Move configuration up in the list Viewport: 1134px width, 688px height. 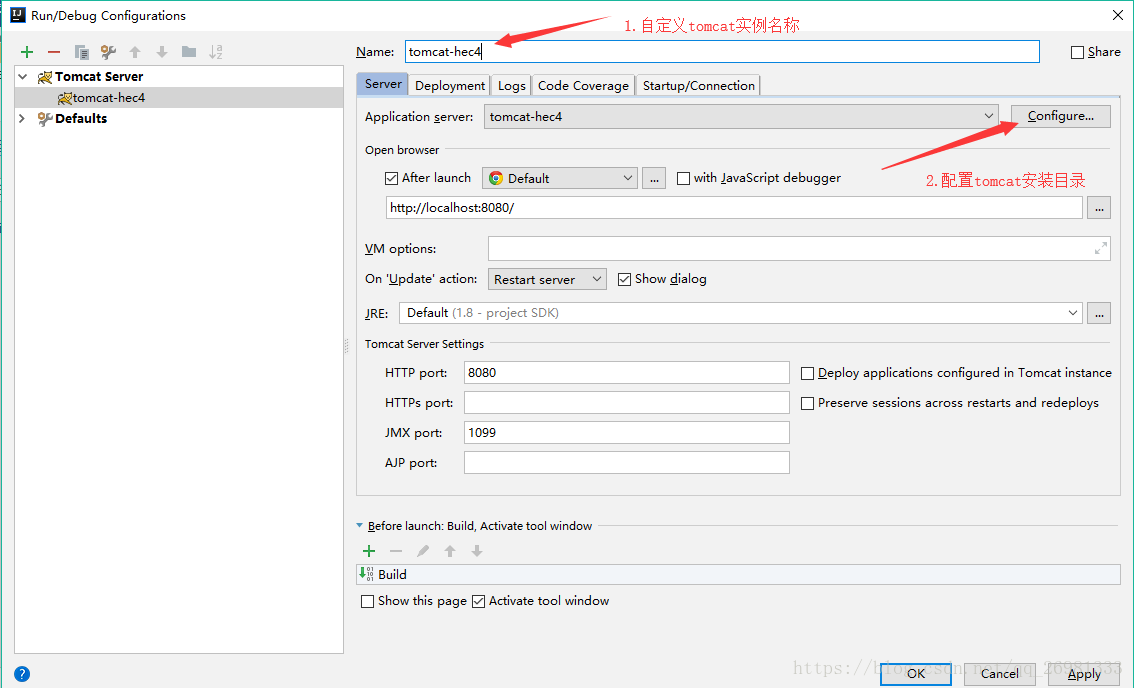coord(135,52)
